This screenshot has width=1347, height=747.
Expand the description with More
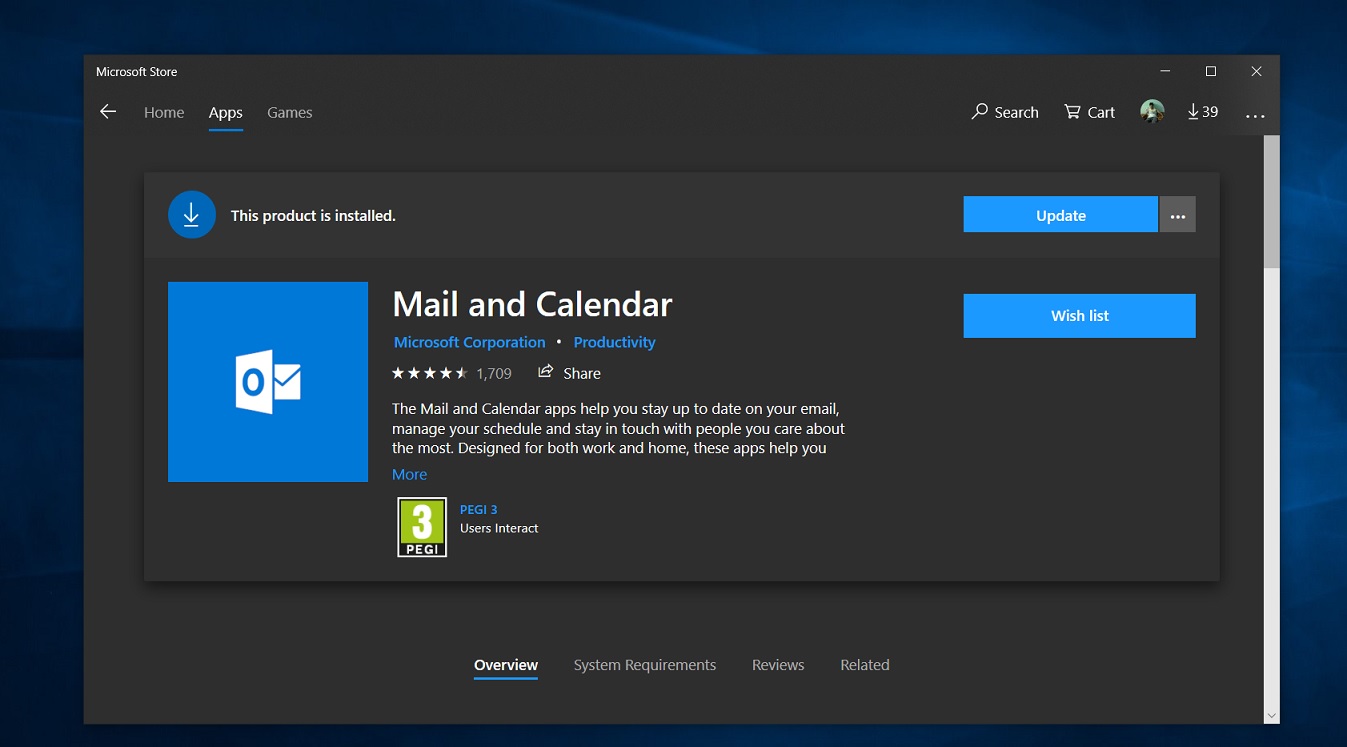[x=409, y=474]
